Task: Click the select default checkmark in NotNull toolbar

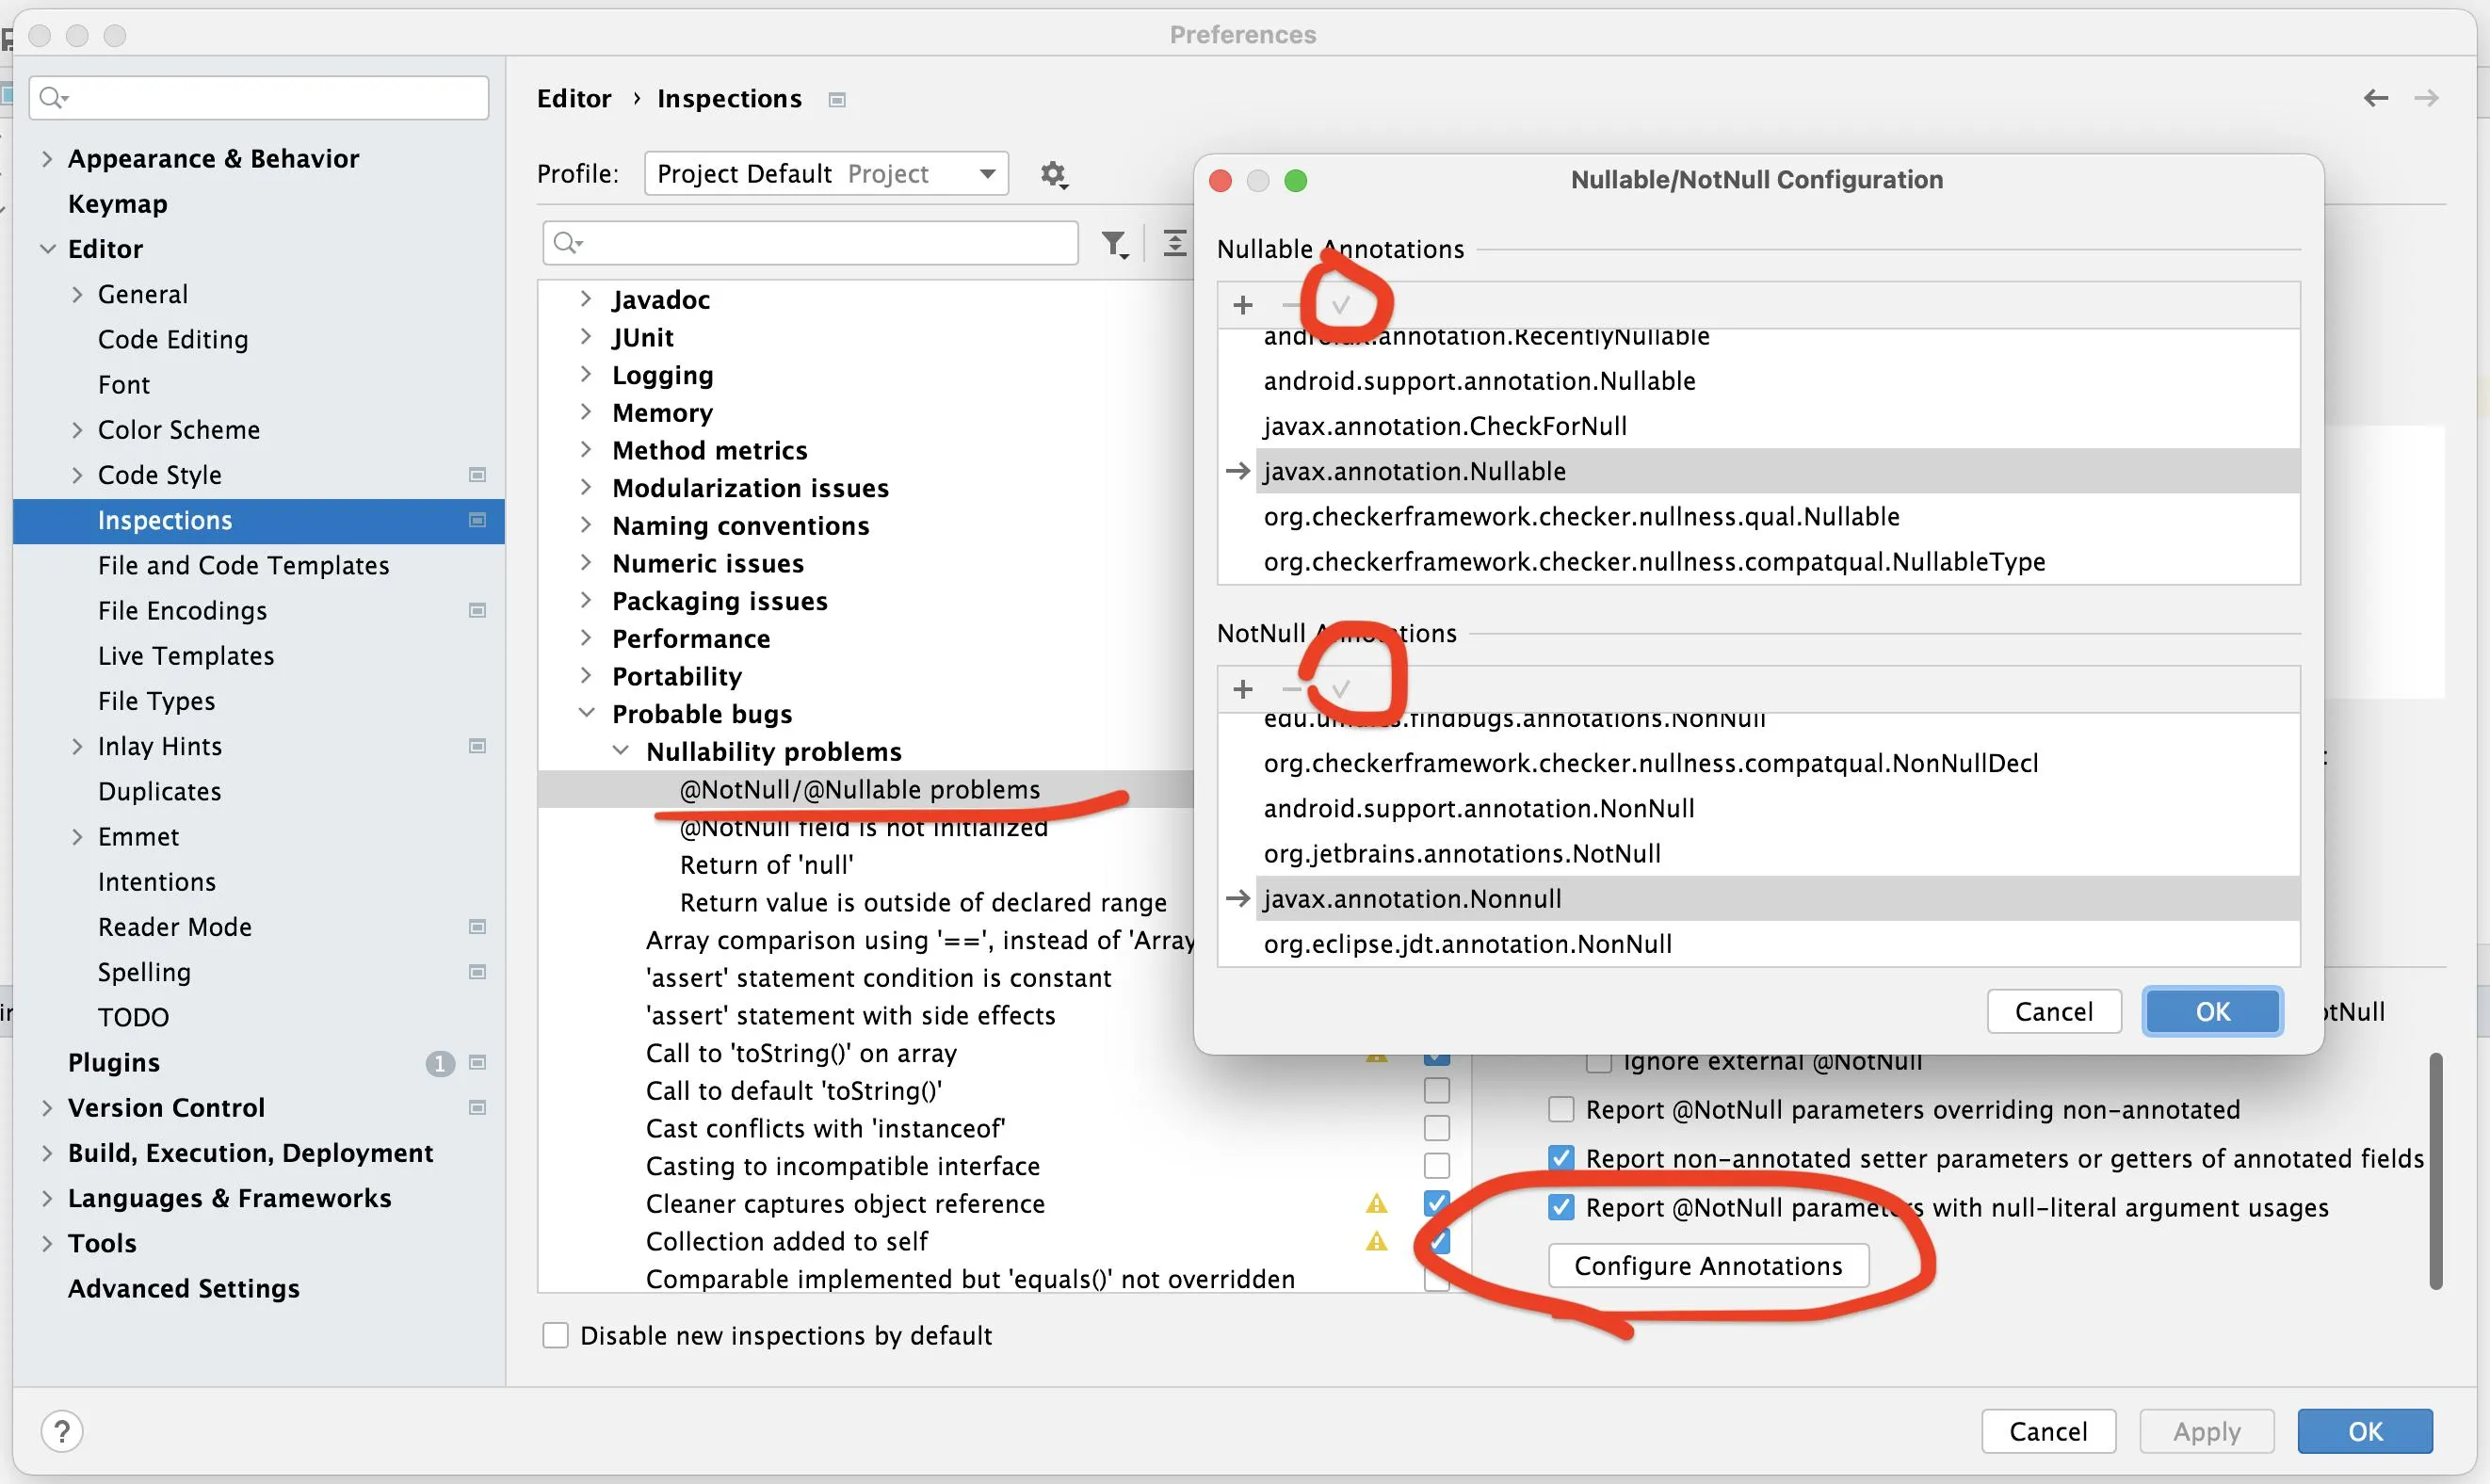Action: pyautogui.click(x=1341, y=689)
